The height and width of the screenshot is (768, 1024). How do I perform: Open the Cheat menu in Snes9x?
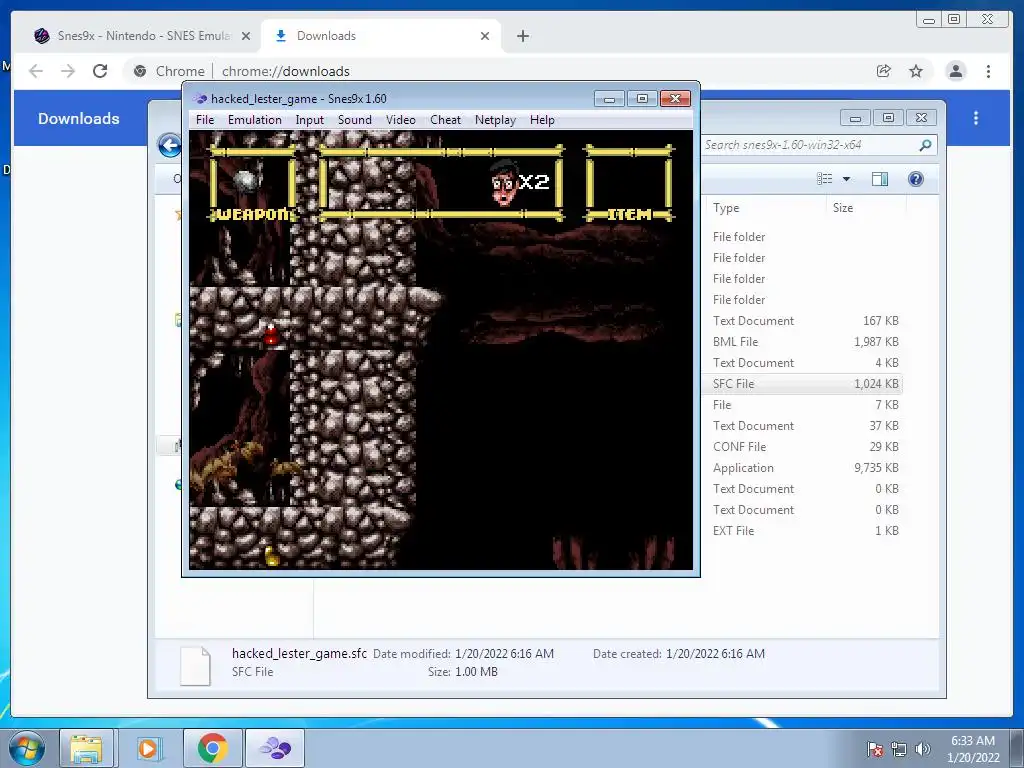pyautogui.click(x=445, y=120)
